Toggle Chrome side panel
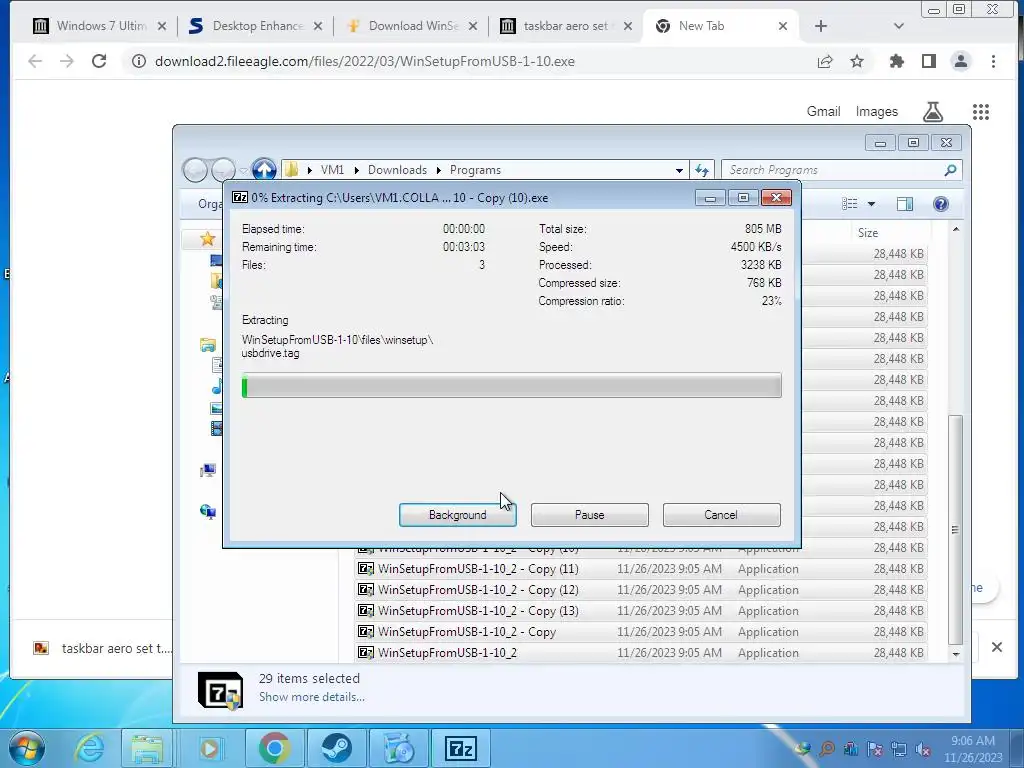The image size is (1024, 768). 929,61
